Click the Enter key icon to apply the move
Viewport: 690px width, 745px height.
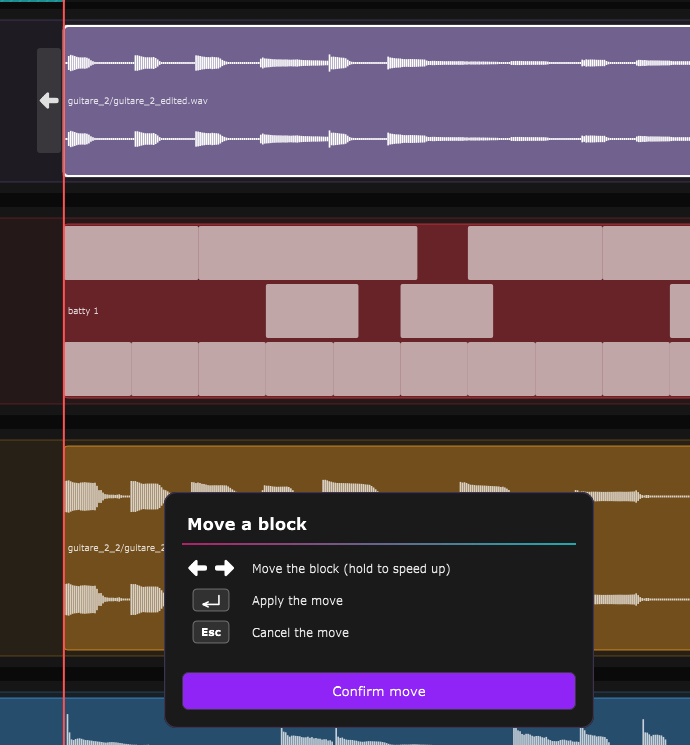point(211,600)
